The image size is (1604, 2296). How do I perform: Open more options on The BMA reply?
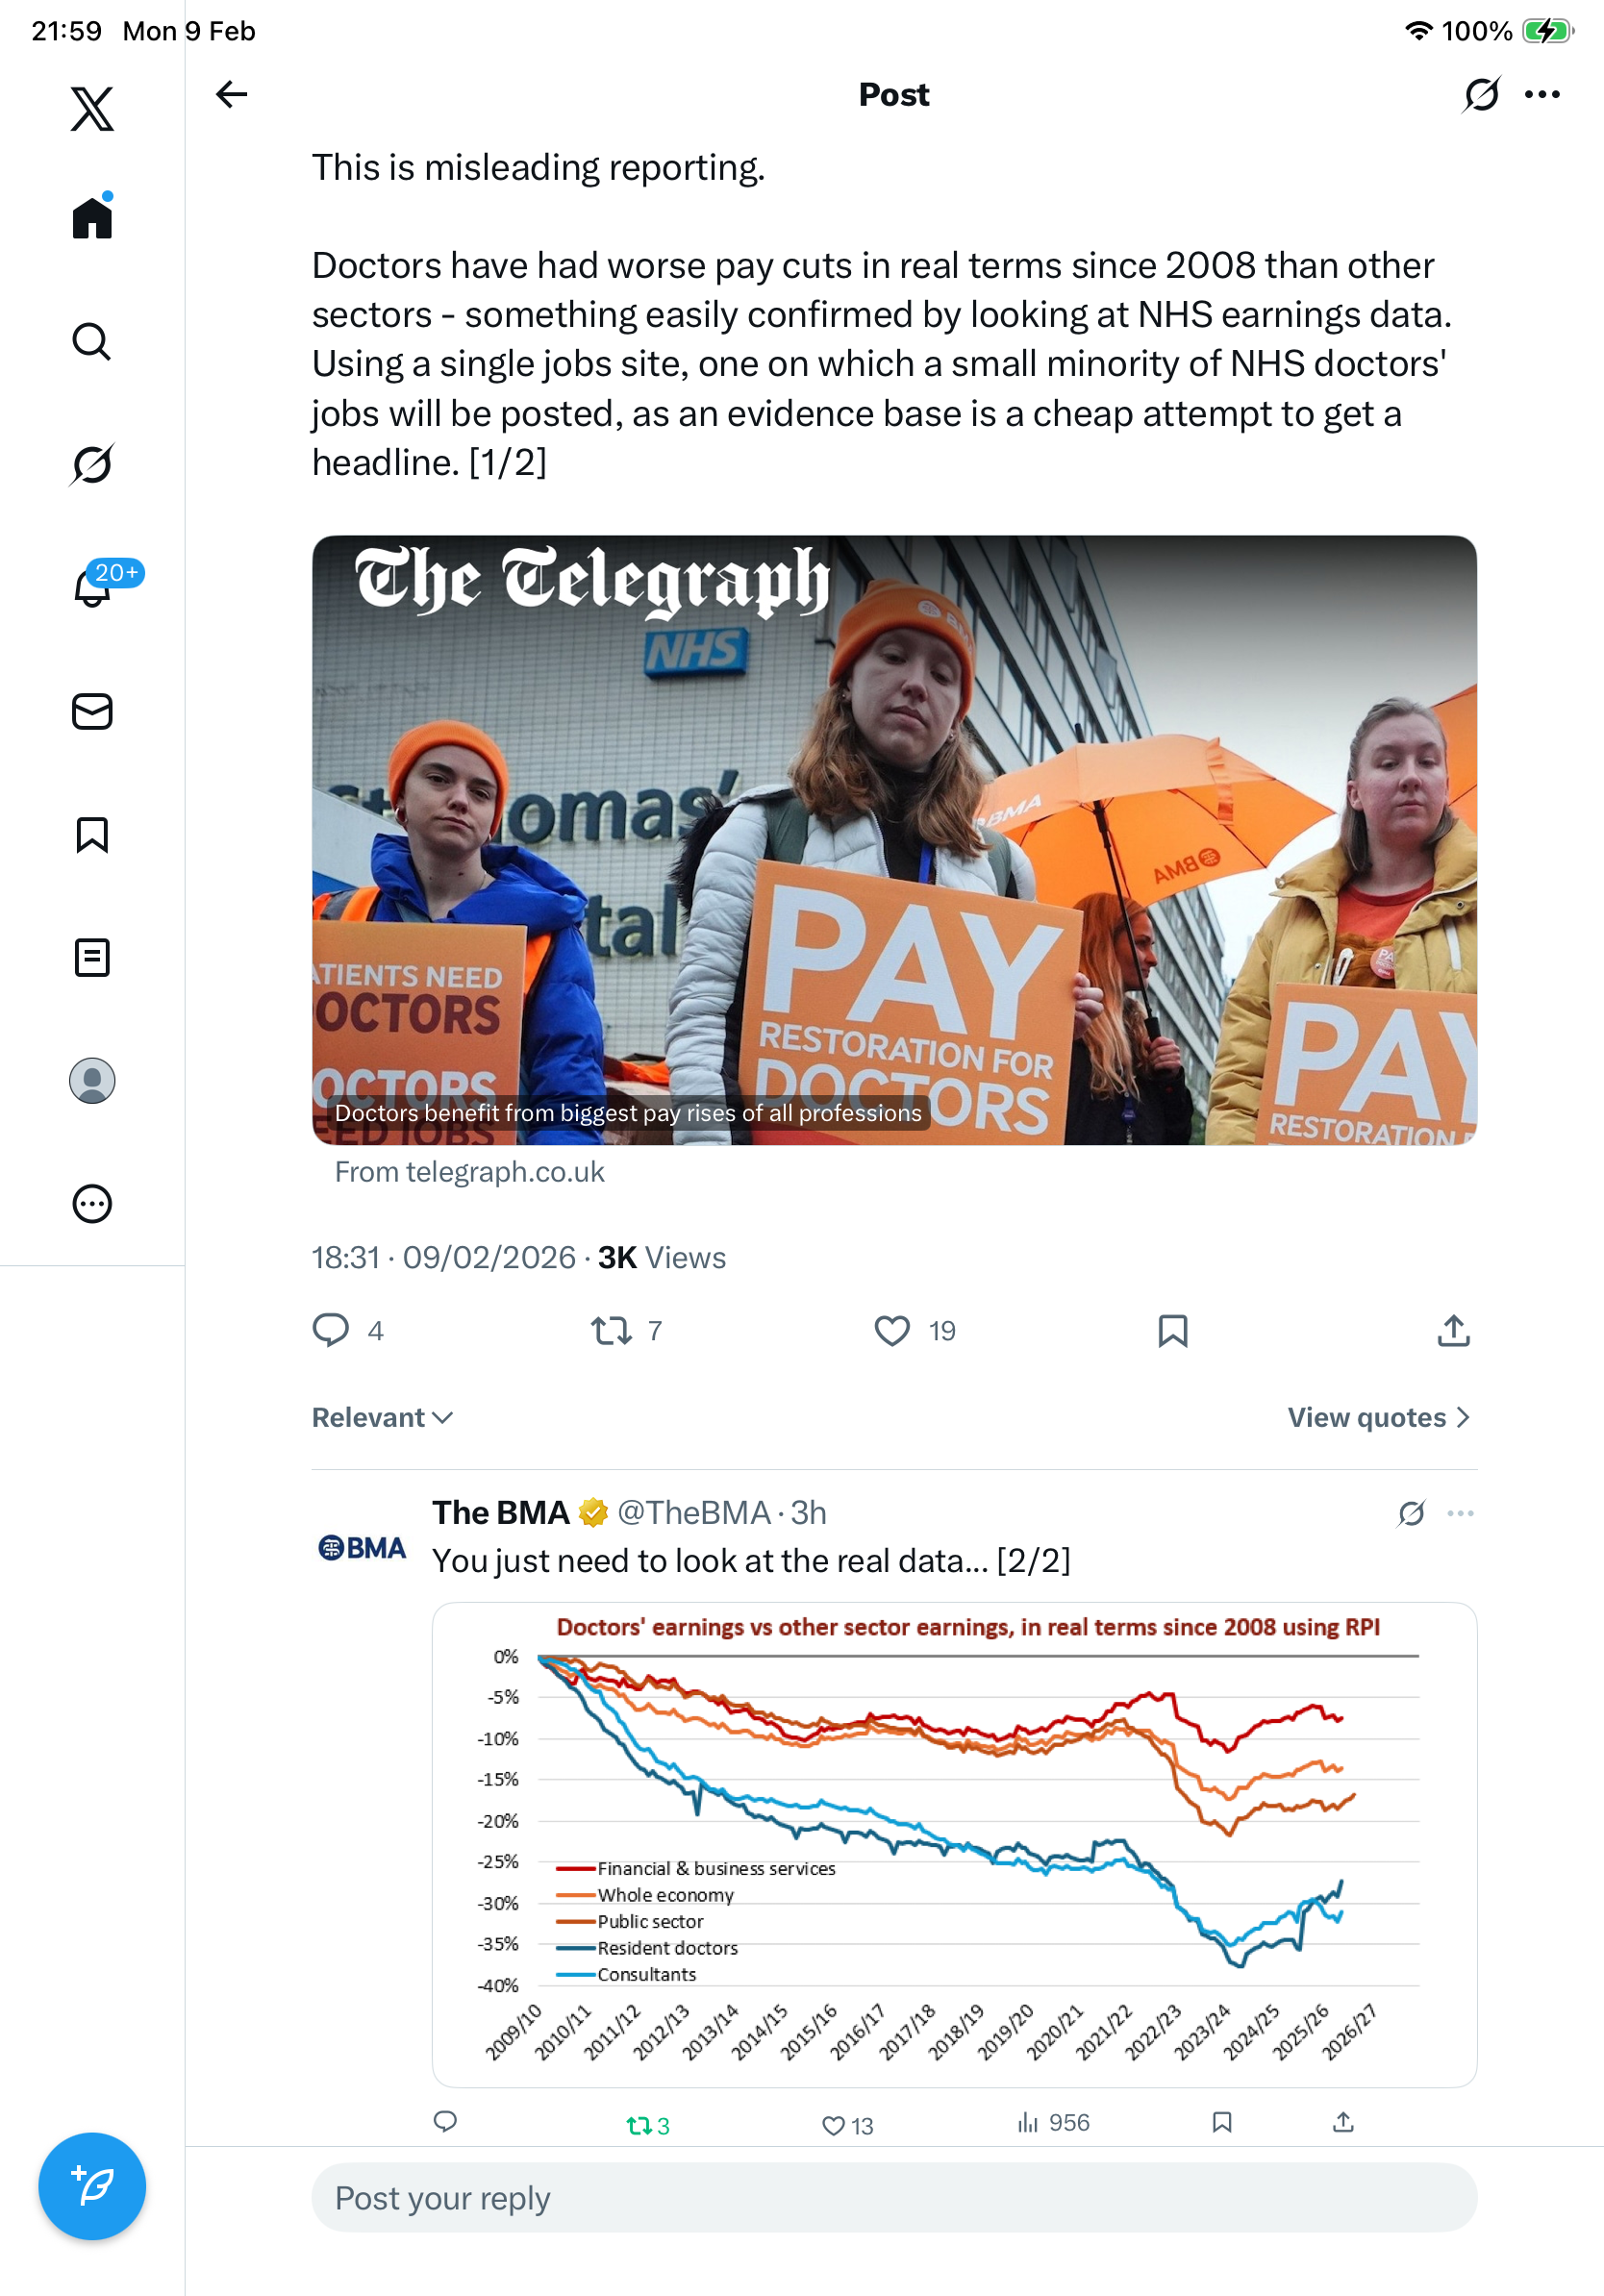pyautogui.click(x=1460, y=1513)
